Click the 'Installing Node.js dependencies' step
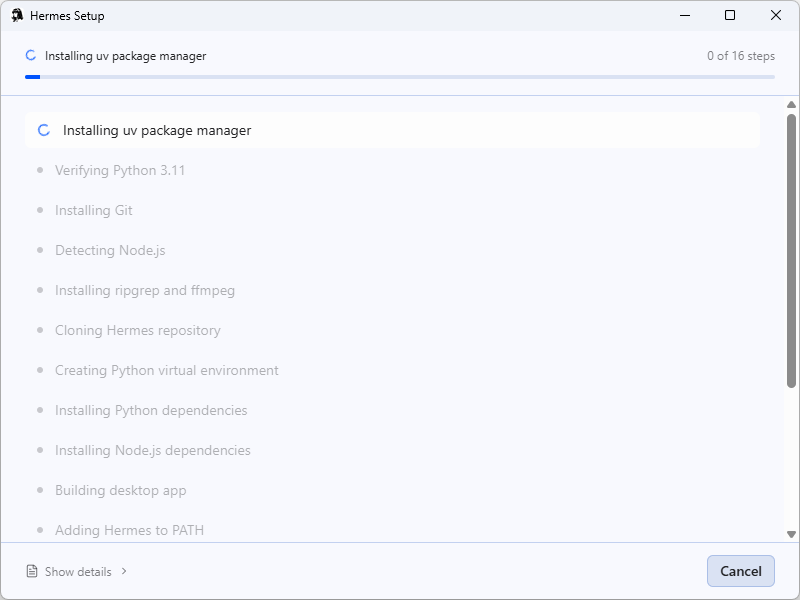Screen dimensions: 800x600 153,450
